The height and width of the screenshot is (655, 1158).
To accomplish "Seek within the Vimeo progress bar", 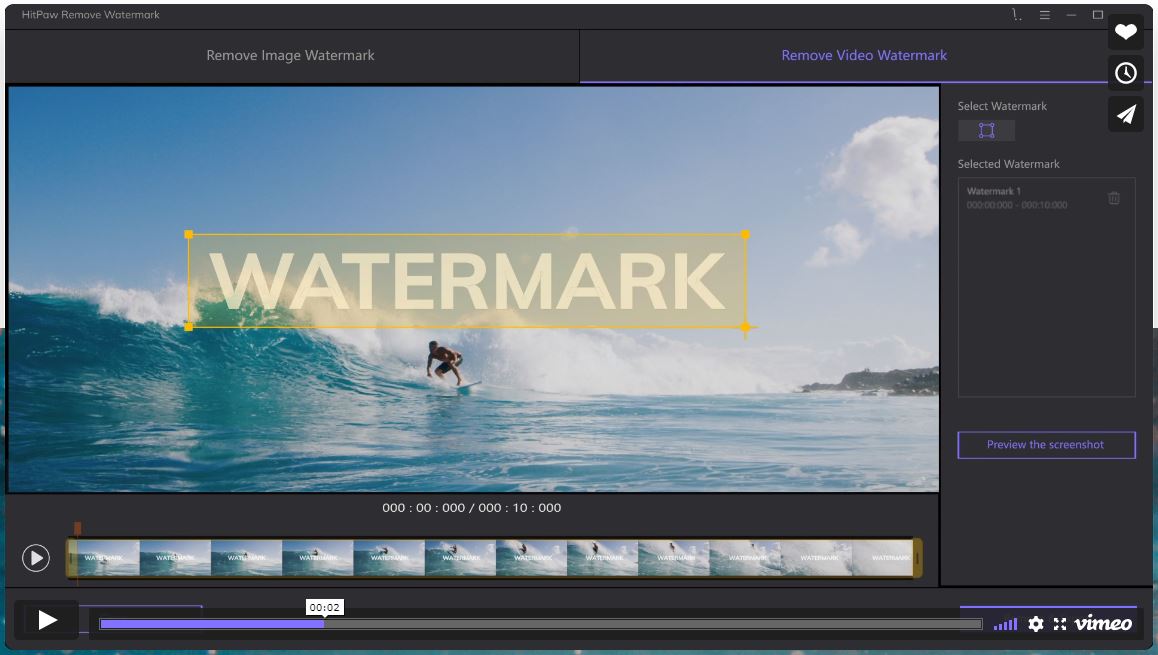I will 540,624.
